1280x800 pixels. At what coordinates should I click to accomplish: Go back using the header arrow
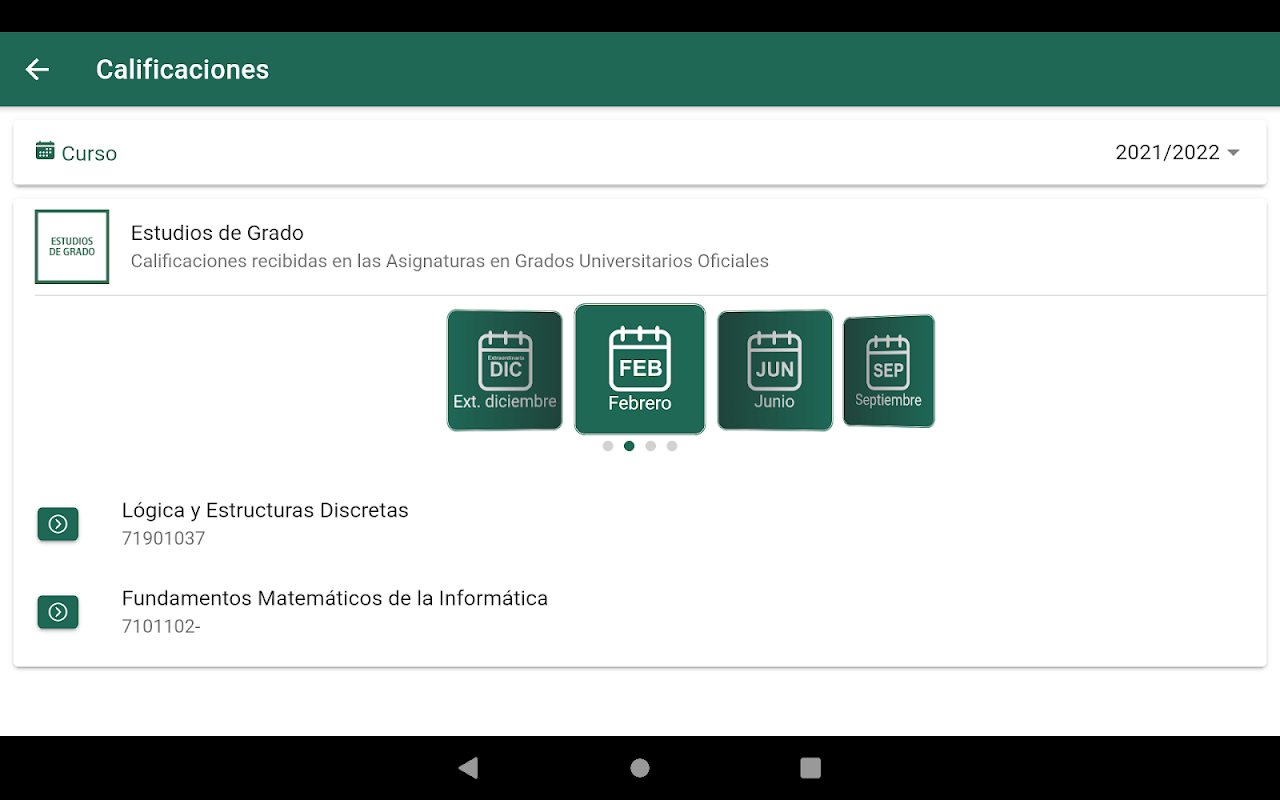37,69
